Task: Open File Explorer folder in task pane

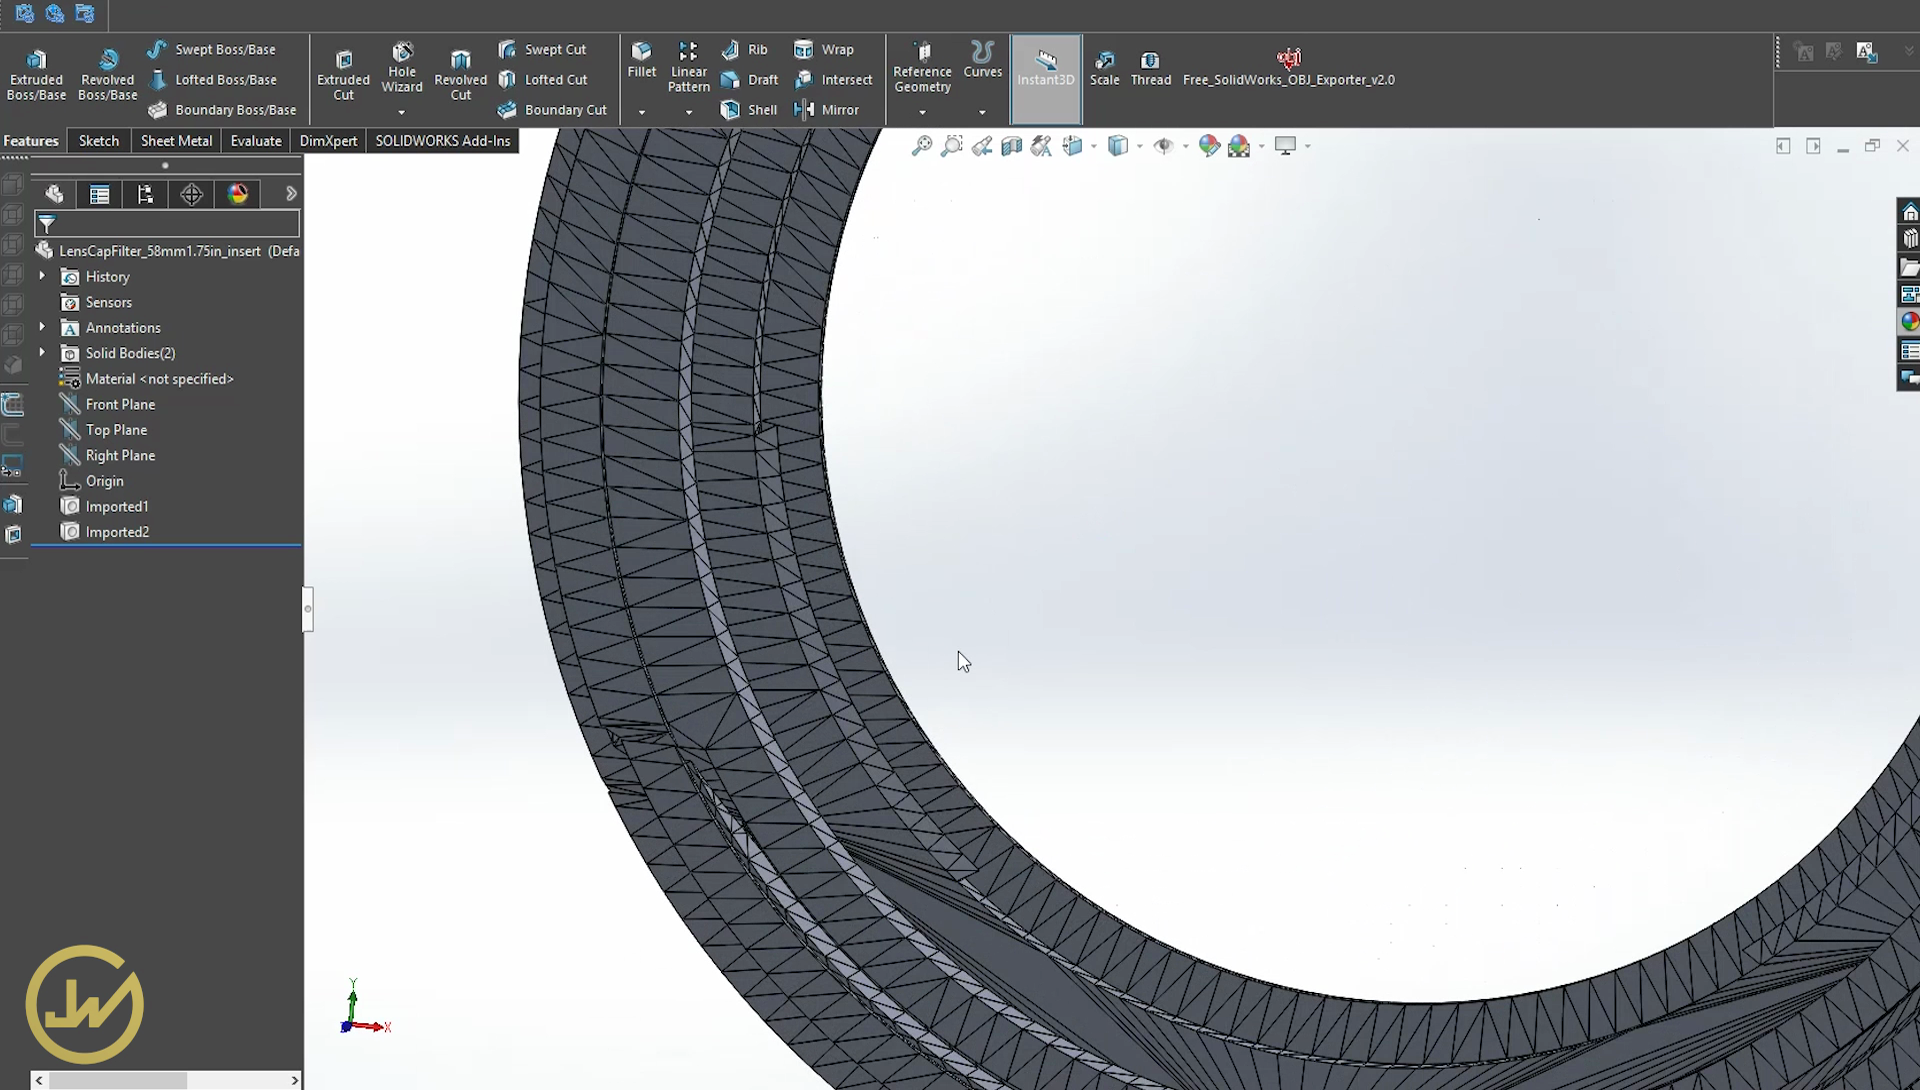Action: (x=1909, y=267)
